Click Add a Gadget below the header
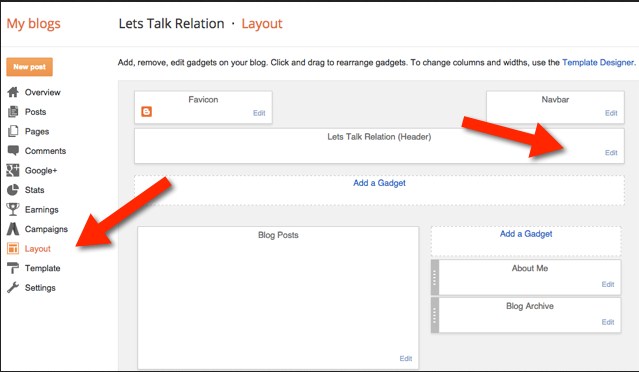The height and width of the screenshot is (372, 639). [379, 183]
